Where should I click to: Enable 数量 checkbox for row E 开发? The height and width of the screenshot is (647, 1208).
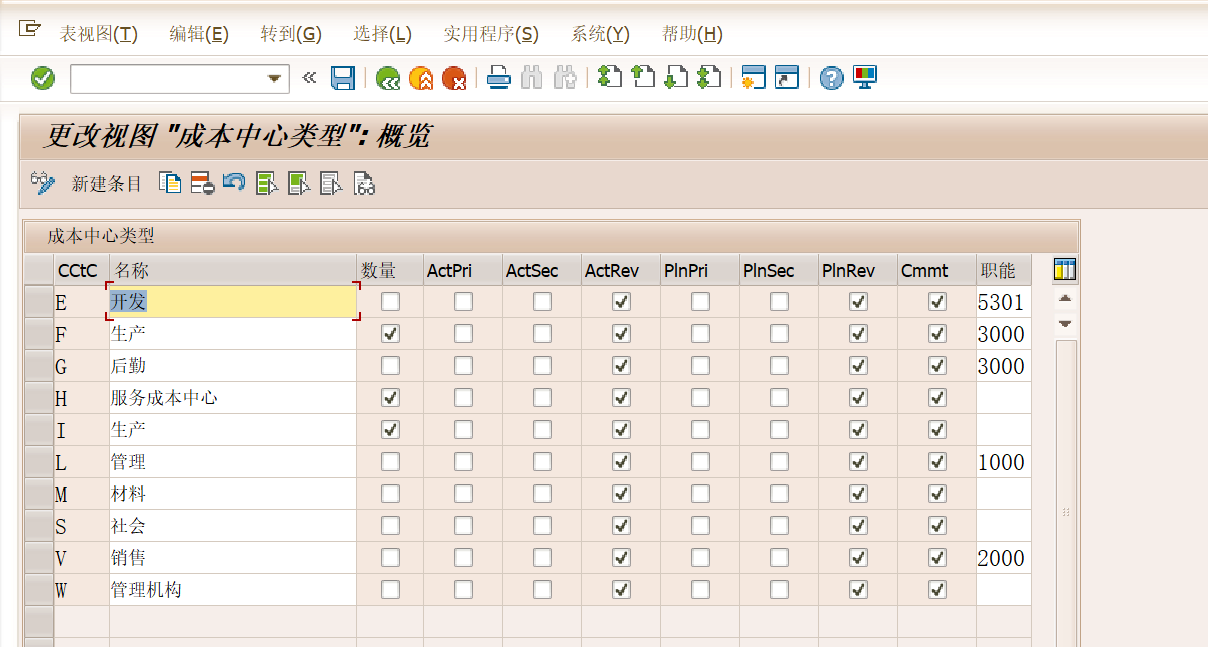(x=390, y=301)
